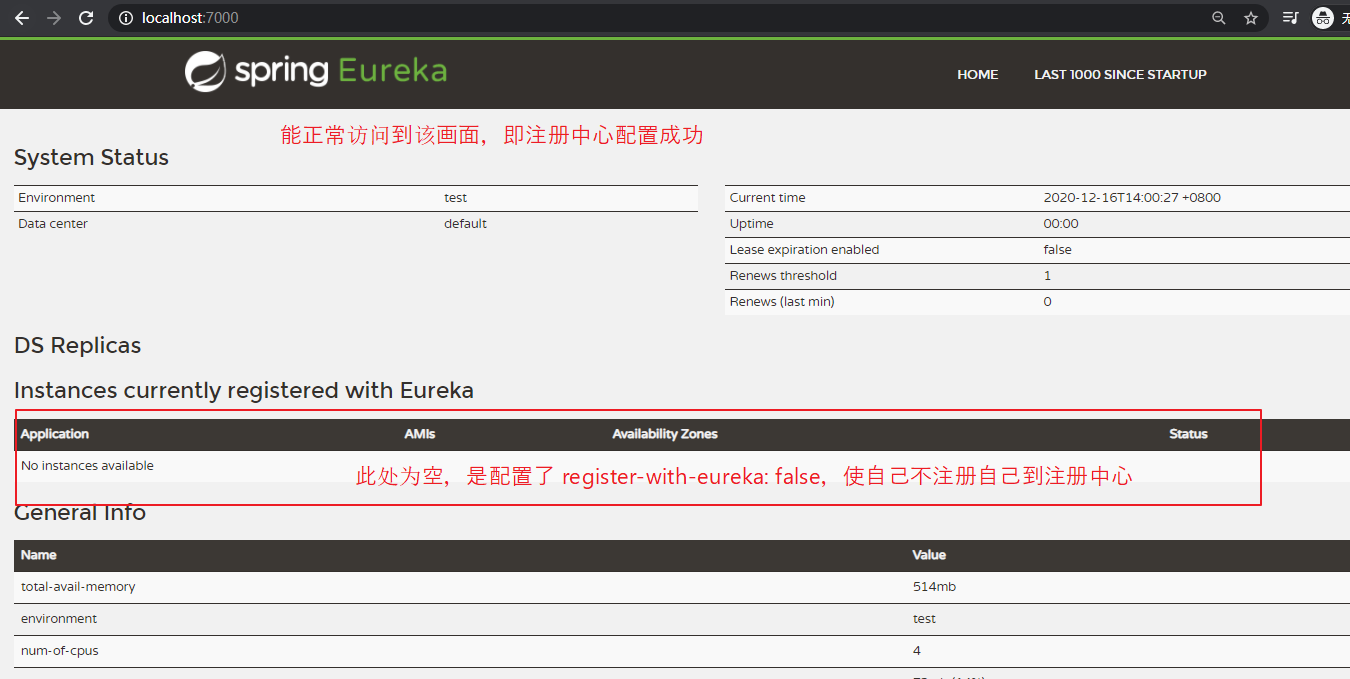The height and width of the screenshot is (679, 1350).
Task: Click the 'false' lease expiration value
Action: point(1057,250)
